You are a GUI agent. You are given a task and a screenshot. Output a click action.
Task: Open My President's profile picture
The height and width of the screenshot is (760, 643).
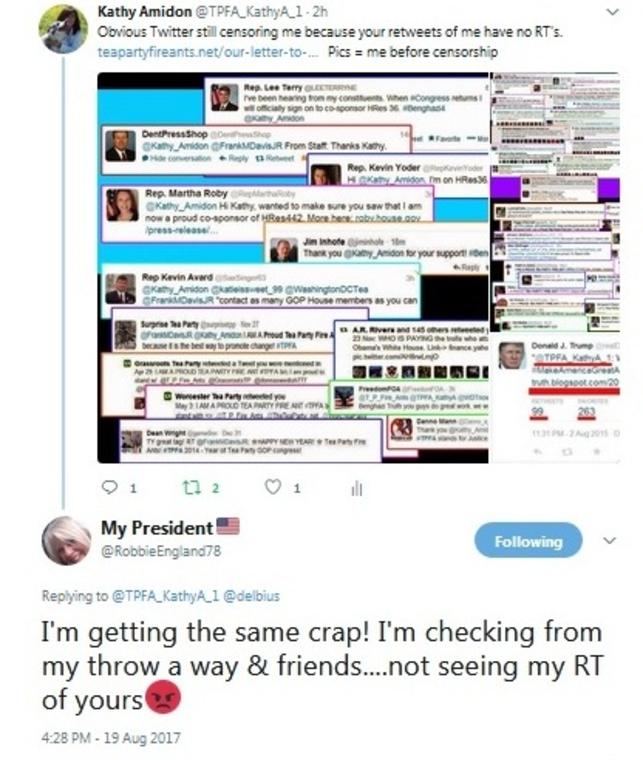pos(67,541)
